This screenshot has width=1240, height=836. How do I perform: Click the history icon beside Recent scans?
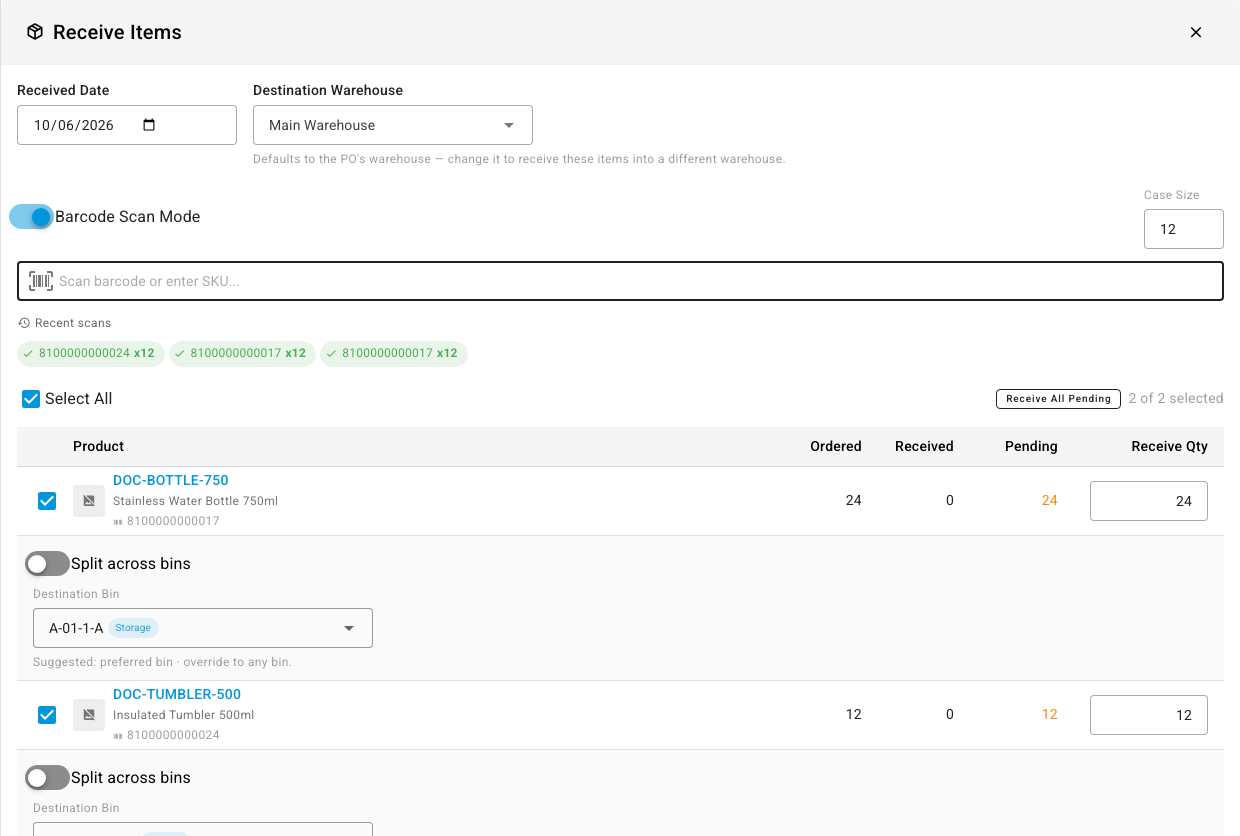click(24, 323)
